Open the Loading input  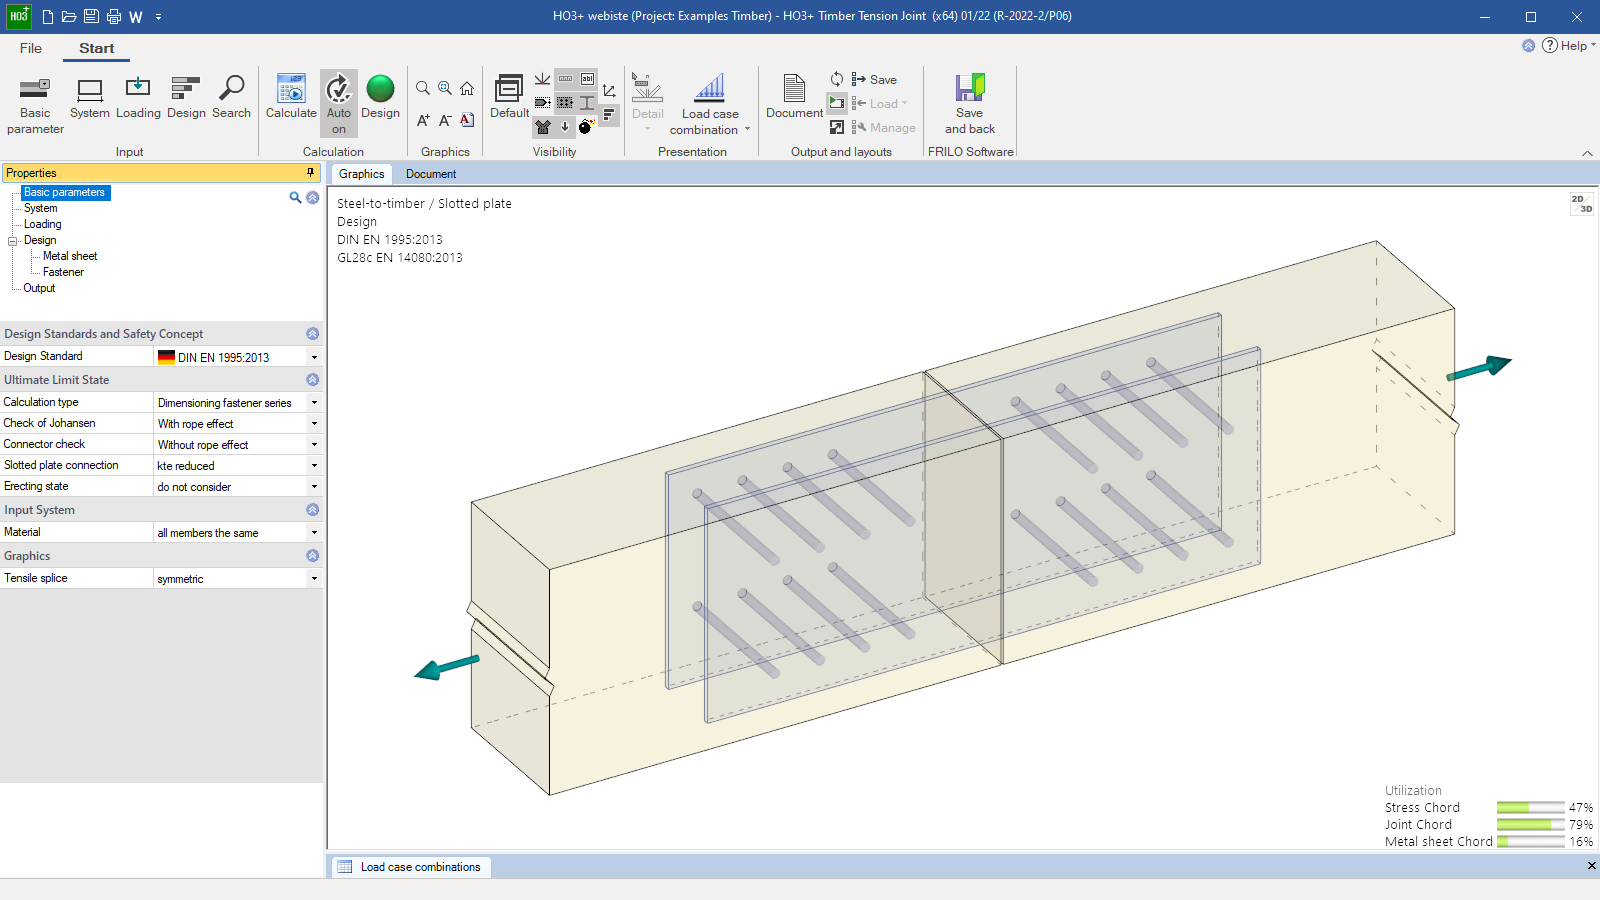click(138, 98)
